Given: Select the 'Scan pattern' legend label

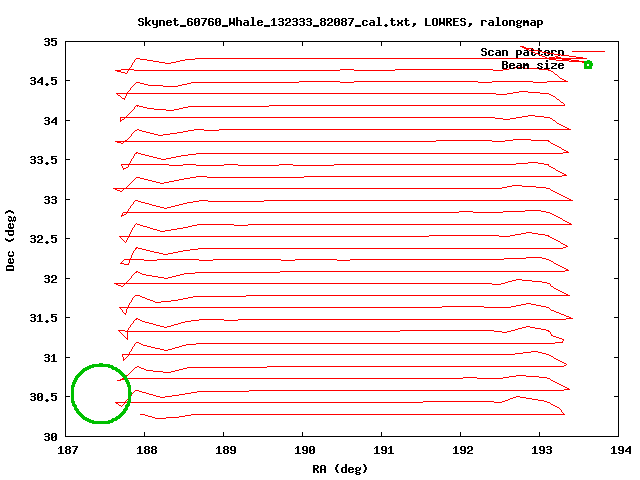Looking at the screenshot, I should click(x=522, y=52).
